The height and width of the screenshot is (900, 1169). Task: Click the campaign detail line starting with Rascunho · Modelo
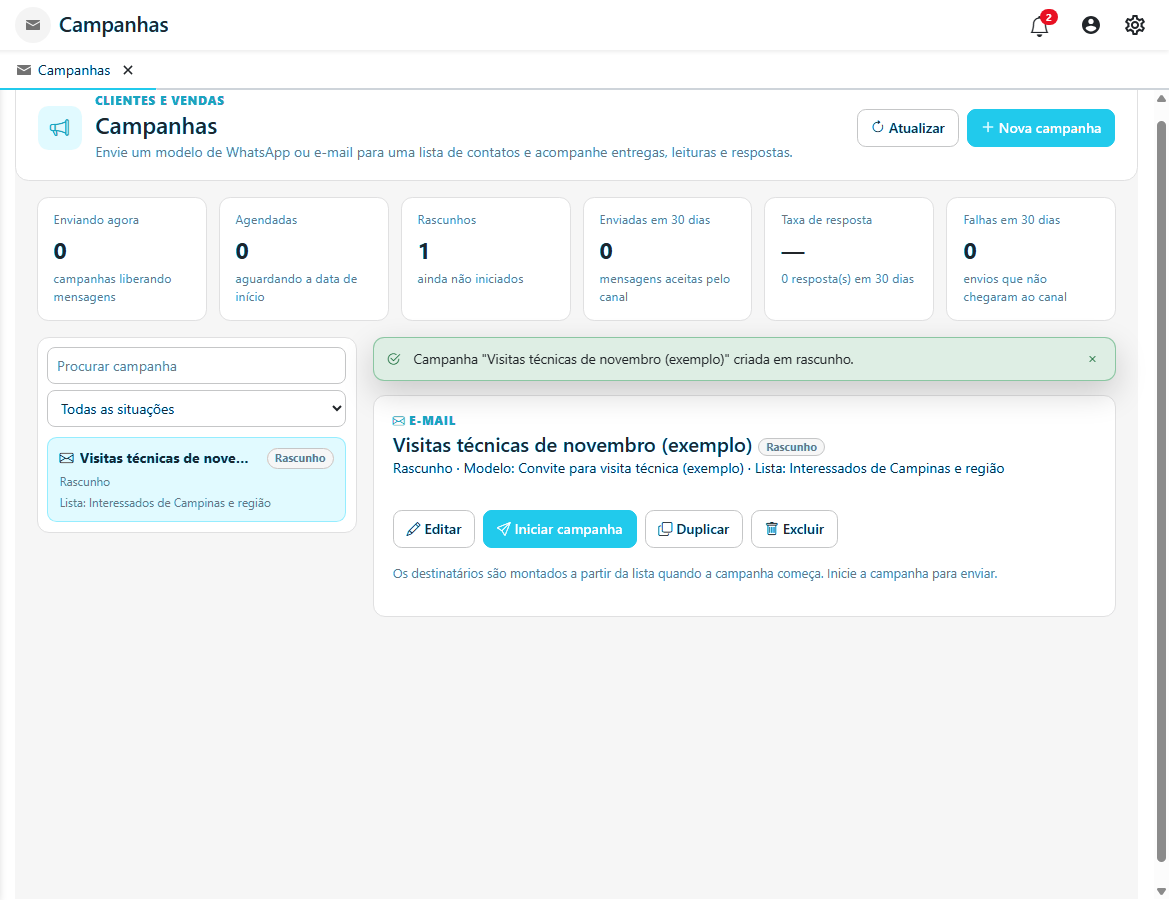coord(698,468)
